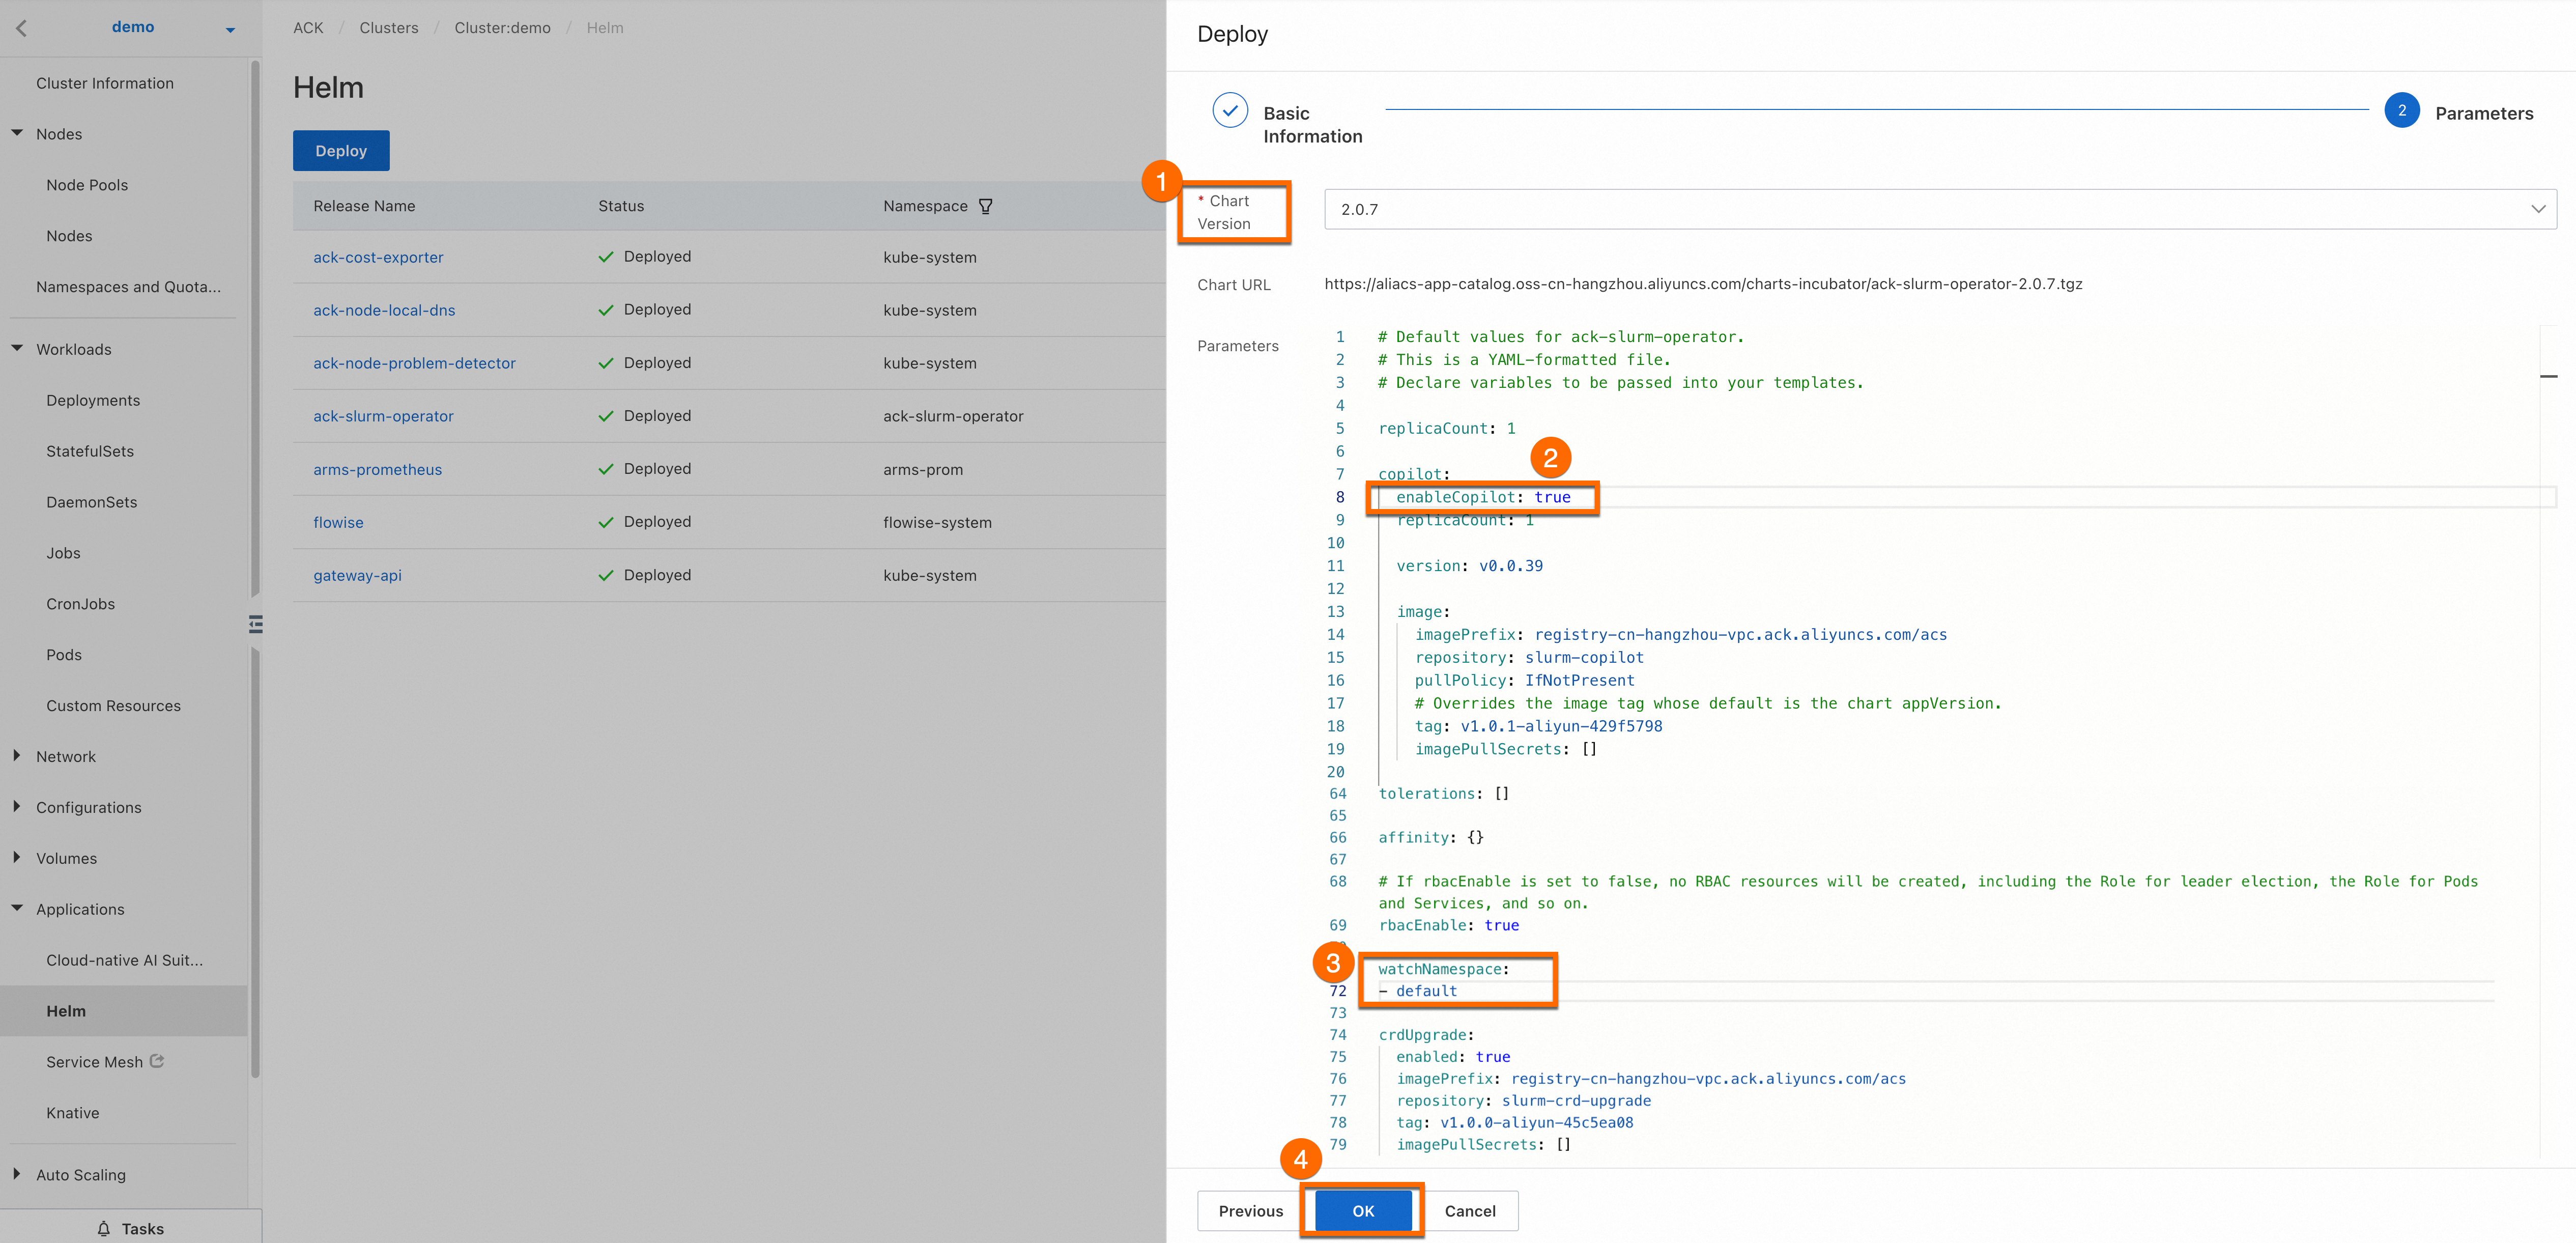This screenshot has width=2576, height=1243.
Task: Click the Service Mesh external link icon
Action: 157,1061
